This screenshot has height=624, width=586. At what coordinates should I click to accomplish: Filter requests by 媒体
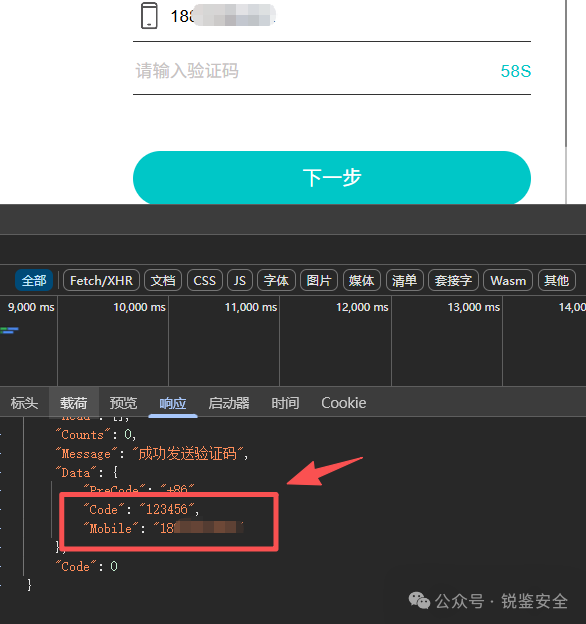click(x=361, y=281)
